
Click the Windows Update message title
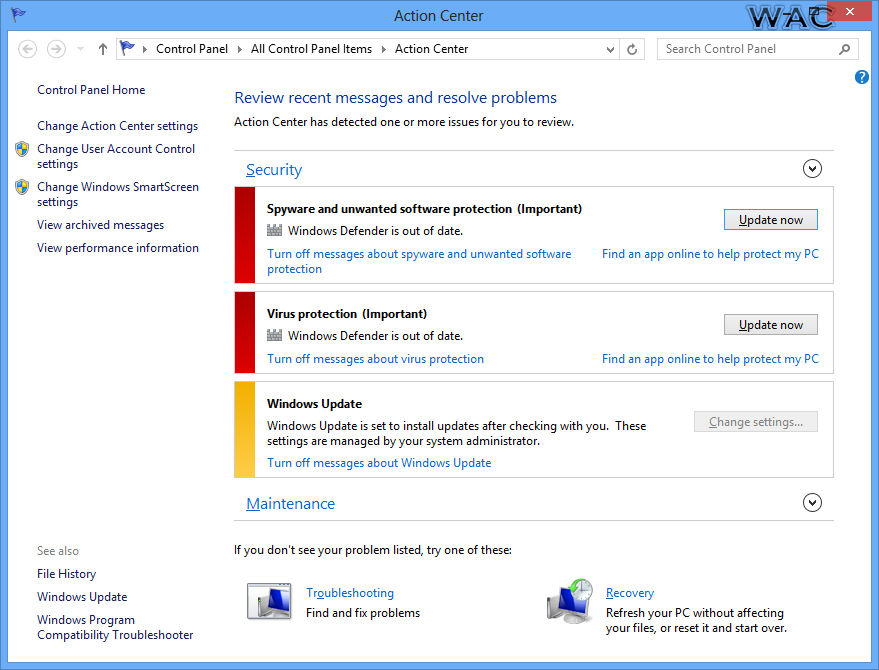click(314, 404)
